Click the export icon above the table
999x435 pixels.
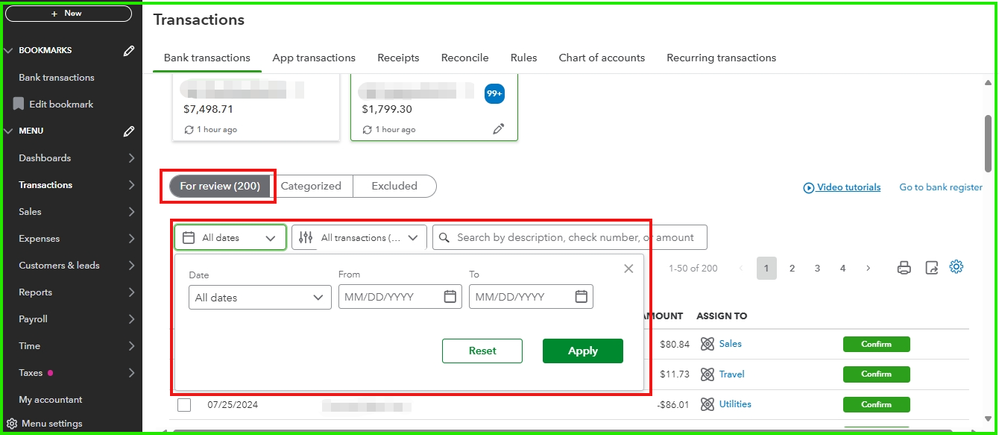(x=931, y=268)
